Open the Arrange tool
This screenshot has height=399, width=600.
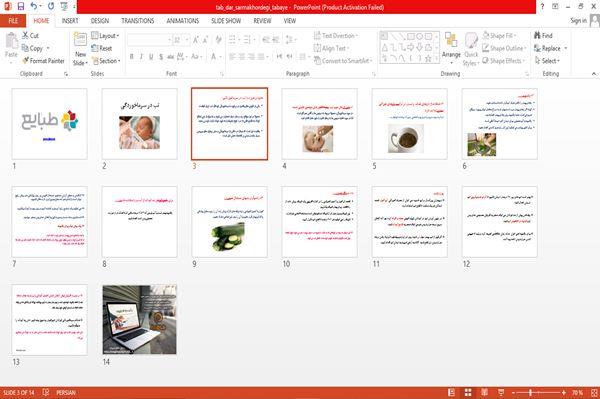pyautogui.click(x=451, y=49)
